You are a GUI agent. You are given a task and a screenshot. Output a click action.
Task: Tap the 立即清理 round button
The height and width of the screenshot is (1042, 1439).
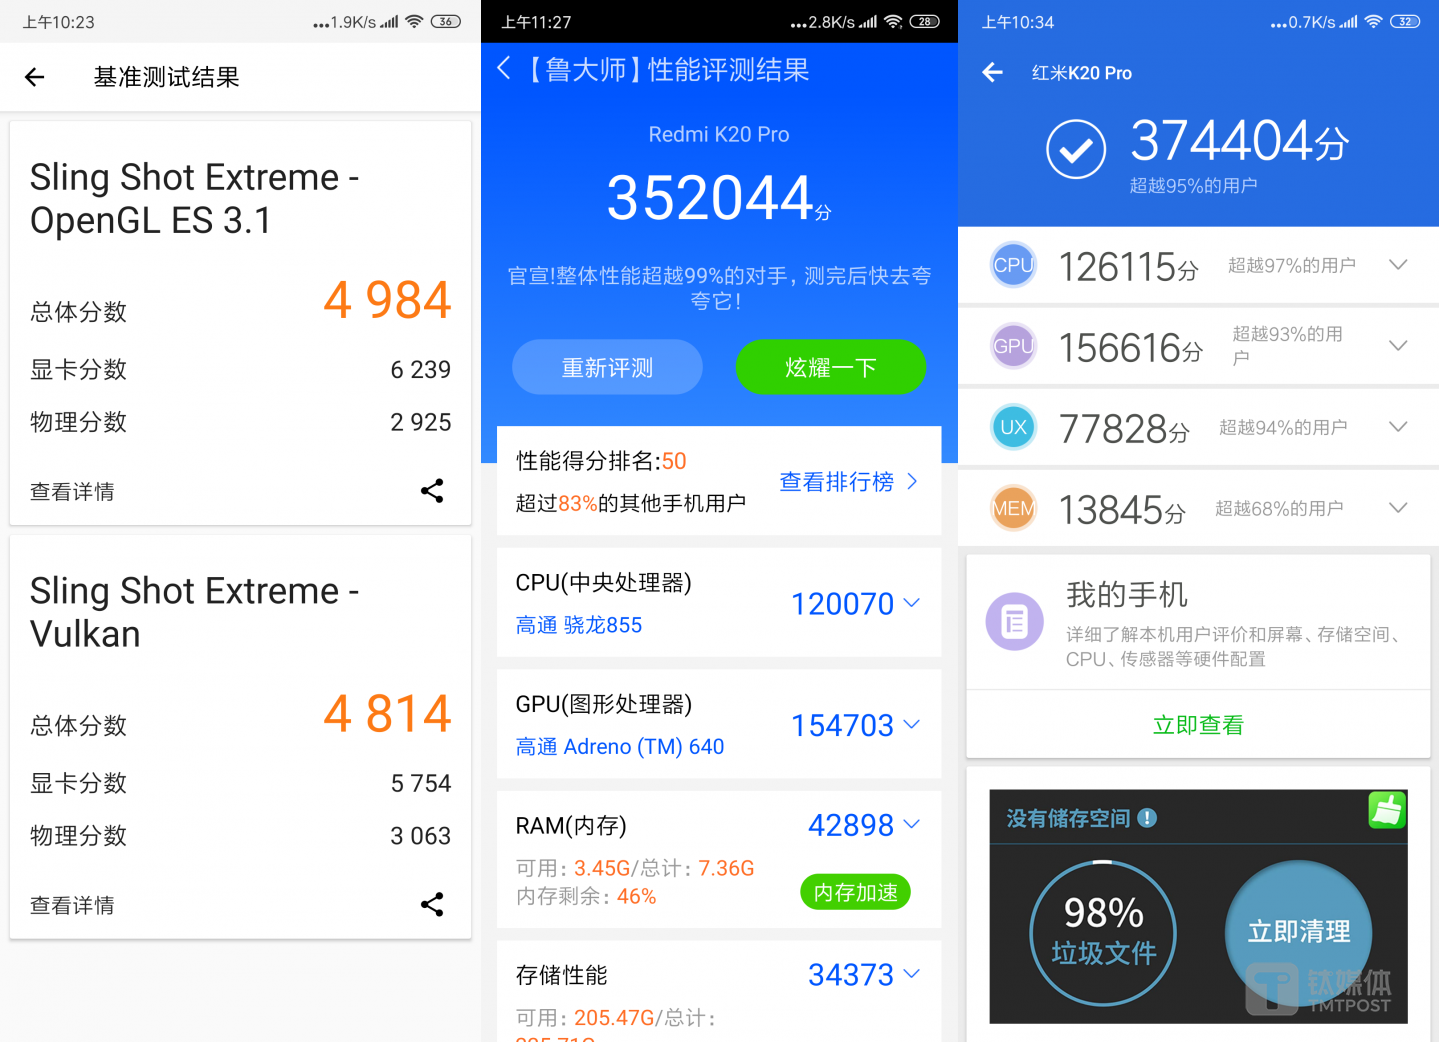(x=1299, y=933)
